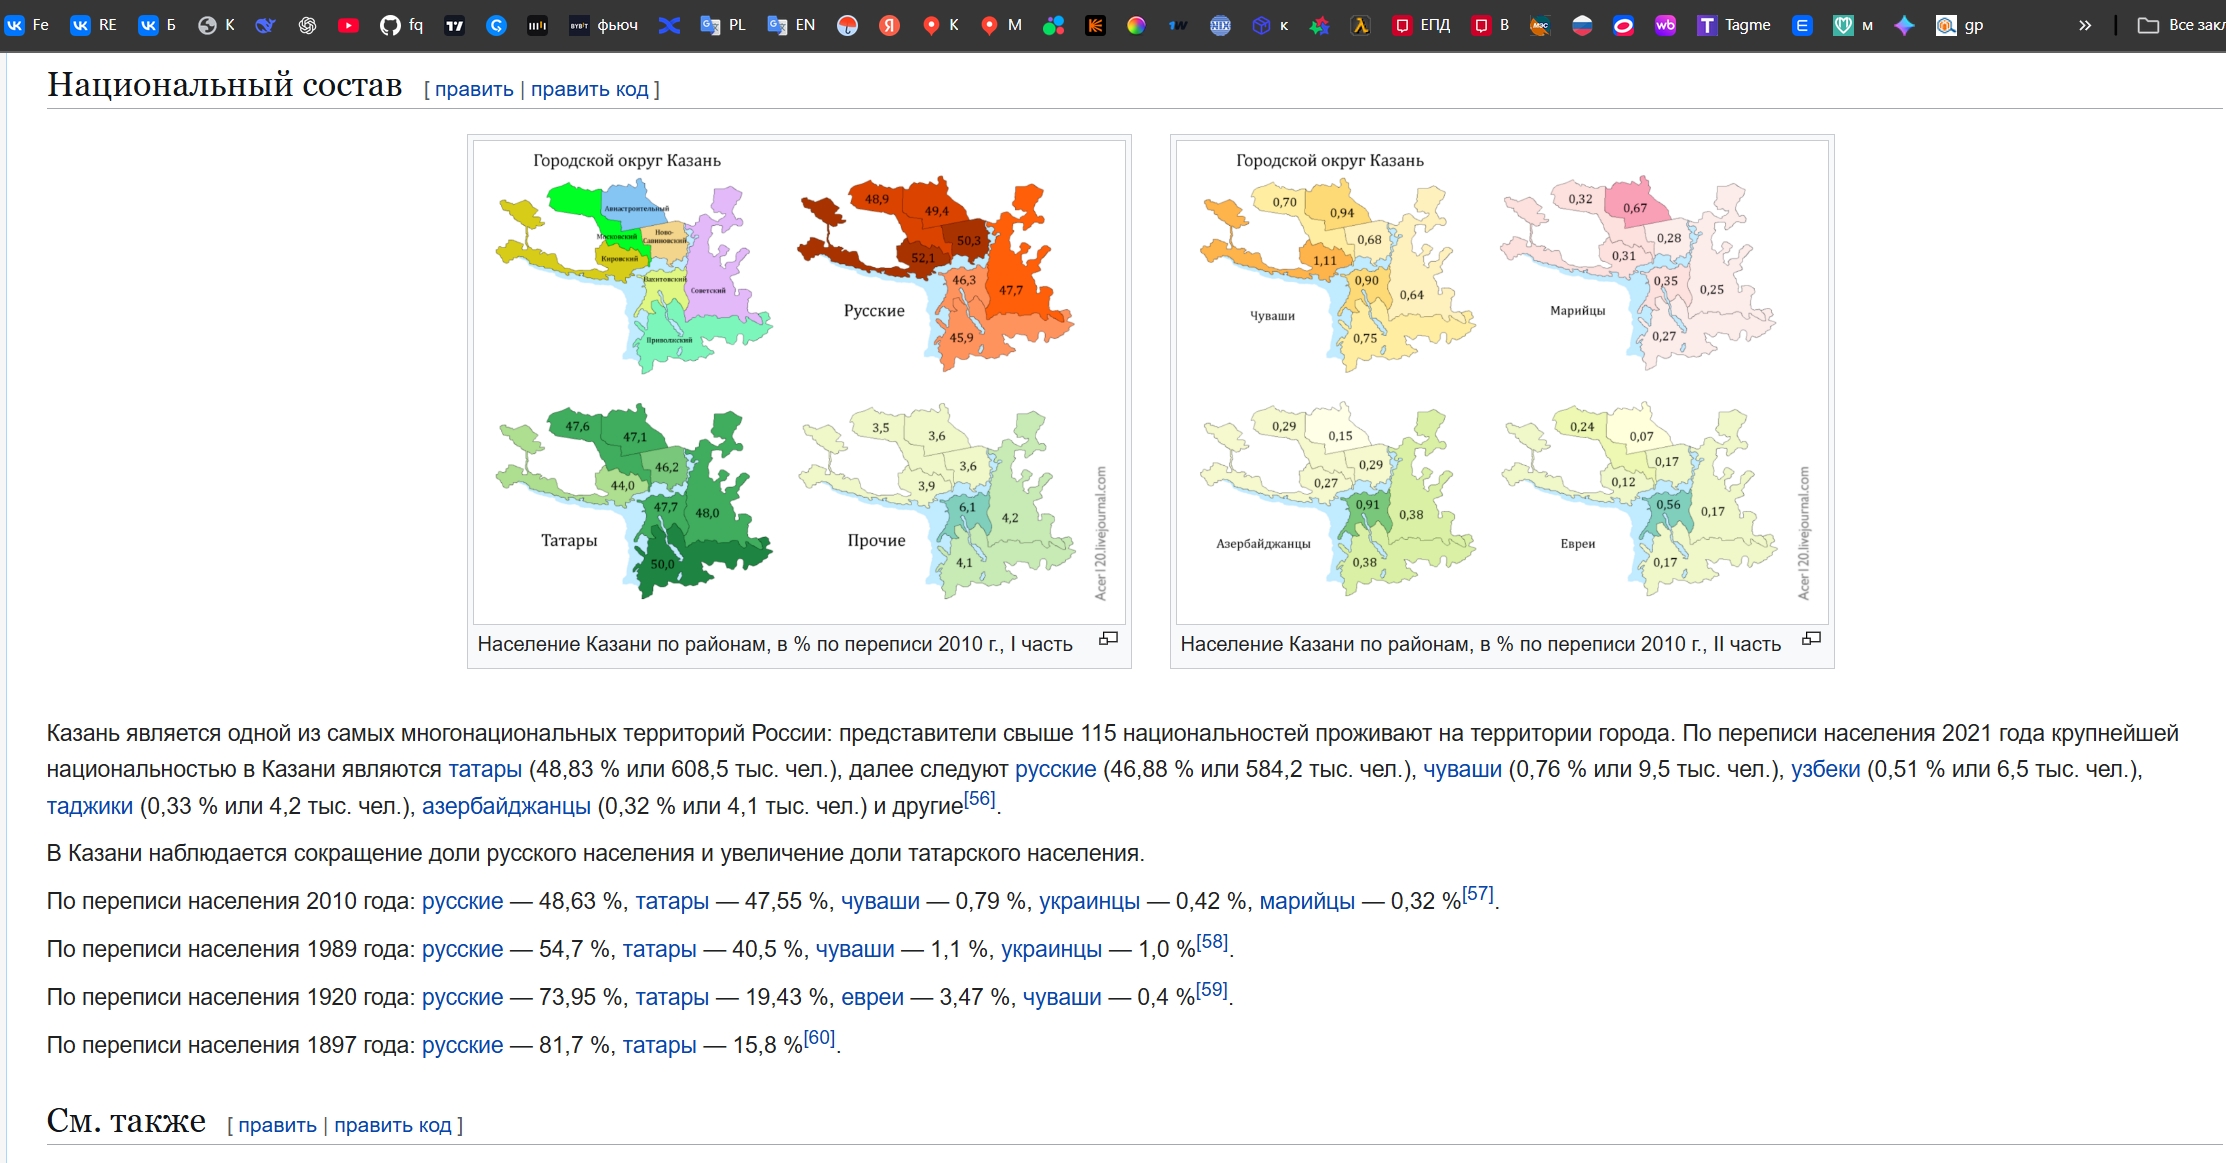Open the YouTube bookmark
The image size is (2226, 1163).
click(x=348, y=26)
